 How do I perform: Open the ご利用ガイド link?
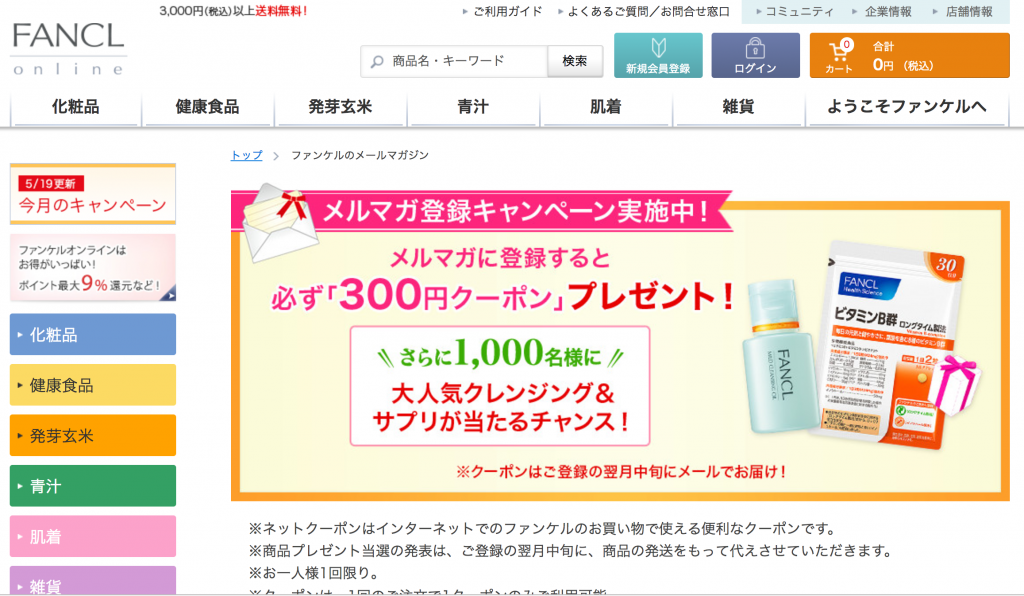point(507,12)
